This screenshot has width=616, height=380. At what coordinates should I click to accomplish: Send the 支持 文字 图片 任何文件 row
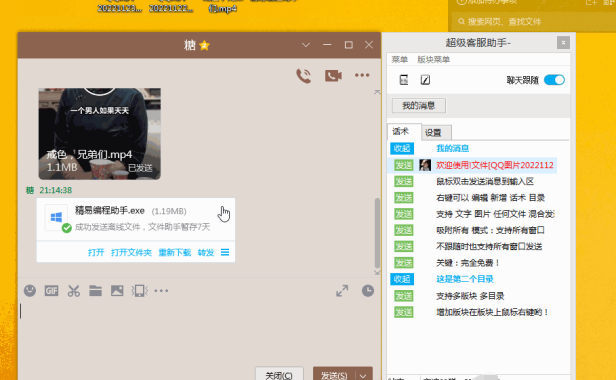click(x=404, y=214)
